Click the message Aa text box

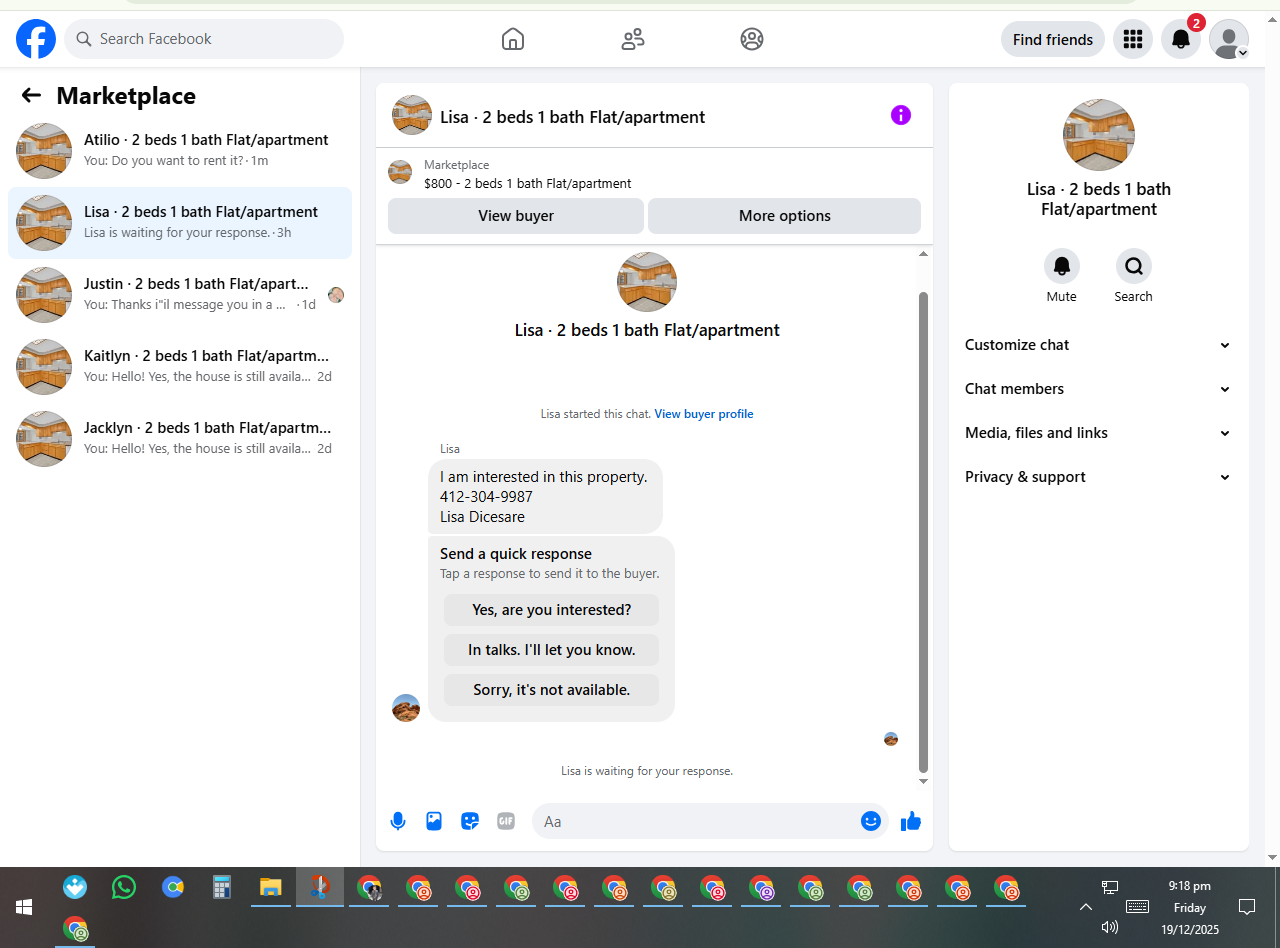tap(696, 821)
